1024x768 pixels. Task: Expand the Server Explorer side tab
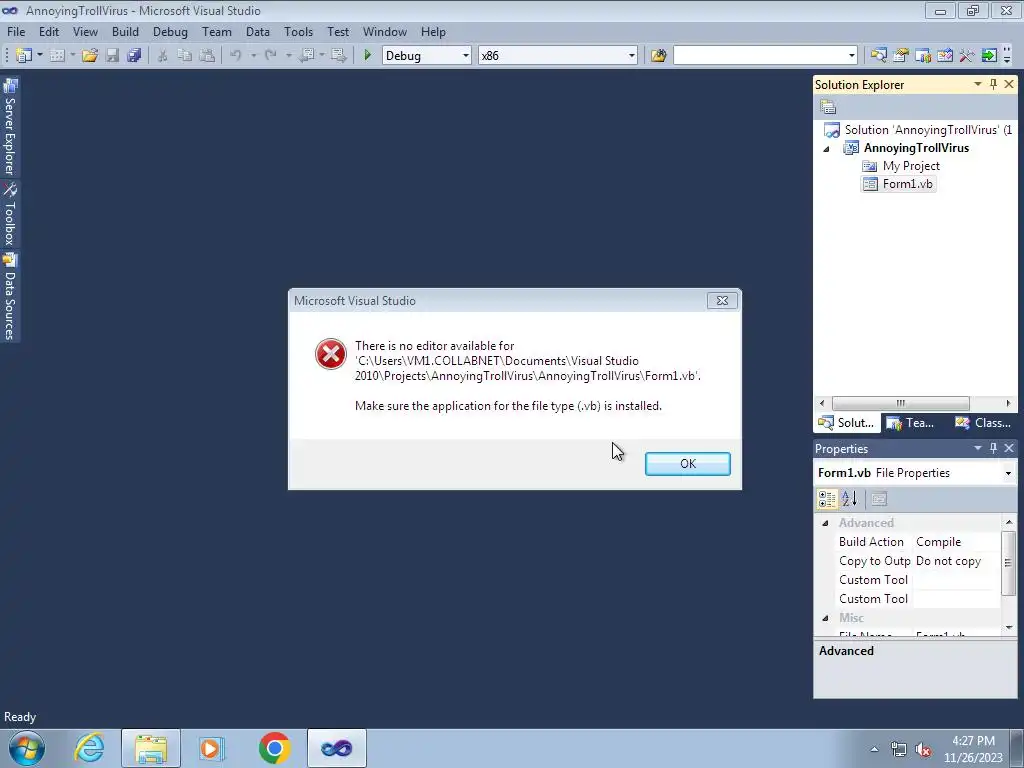(10, 127)
